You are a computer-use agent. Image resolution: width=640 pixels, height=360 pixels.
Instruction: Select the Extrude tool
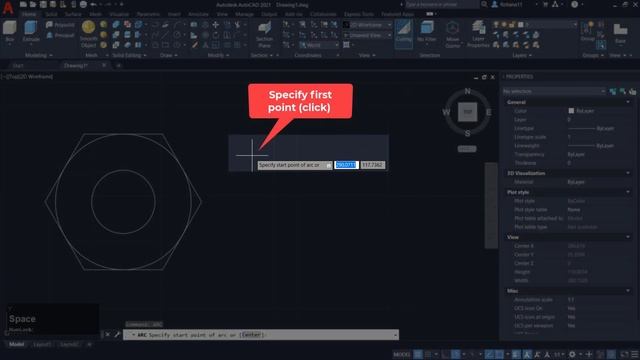[31, 32]
